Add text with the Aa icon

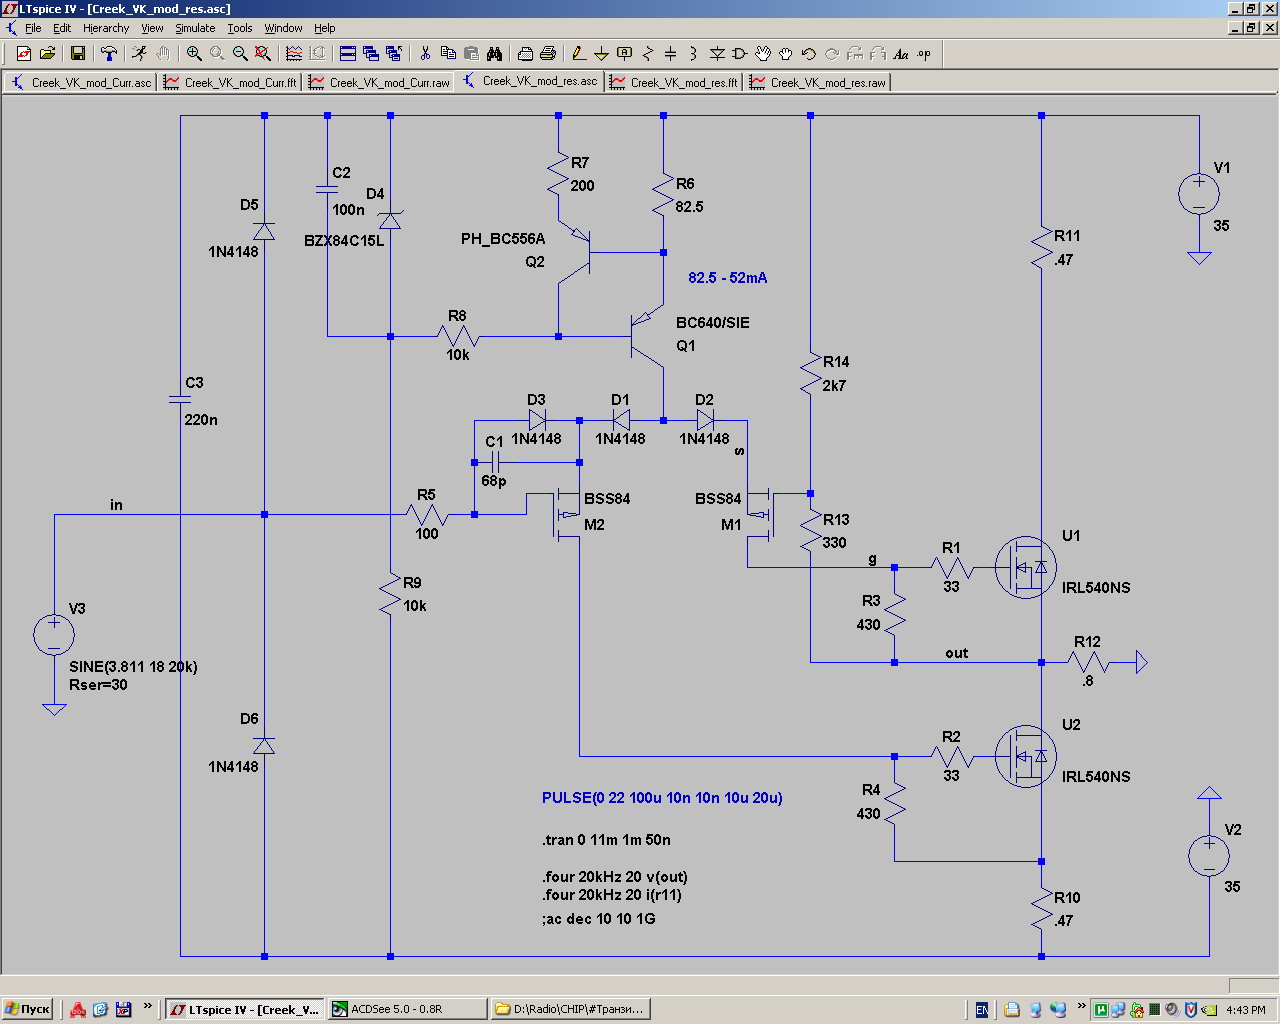(901, 54)
